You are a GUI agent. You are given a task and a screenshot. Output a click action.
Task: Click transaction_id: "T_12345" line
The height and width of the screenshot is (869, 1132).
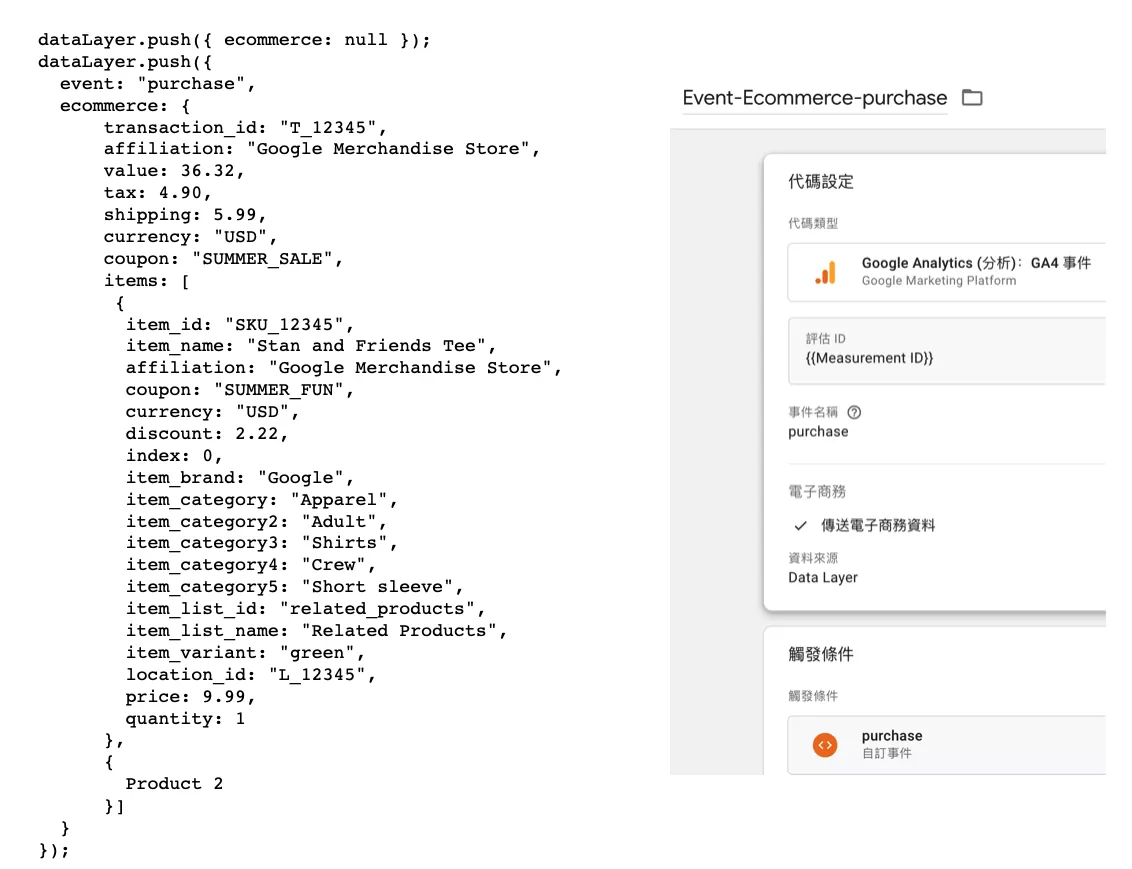[245, 128]
